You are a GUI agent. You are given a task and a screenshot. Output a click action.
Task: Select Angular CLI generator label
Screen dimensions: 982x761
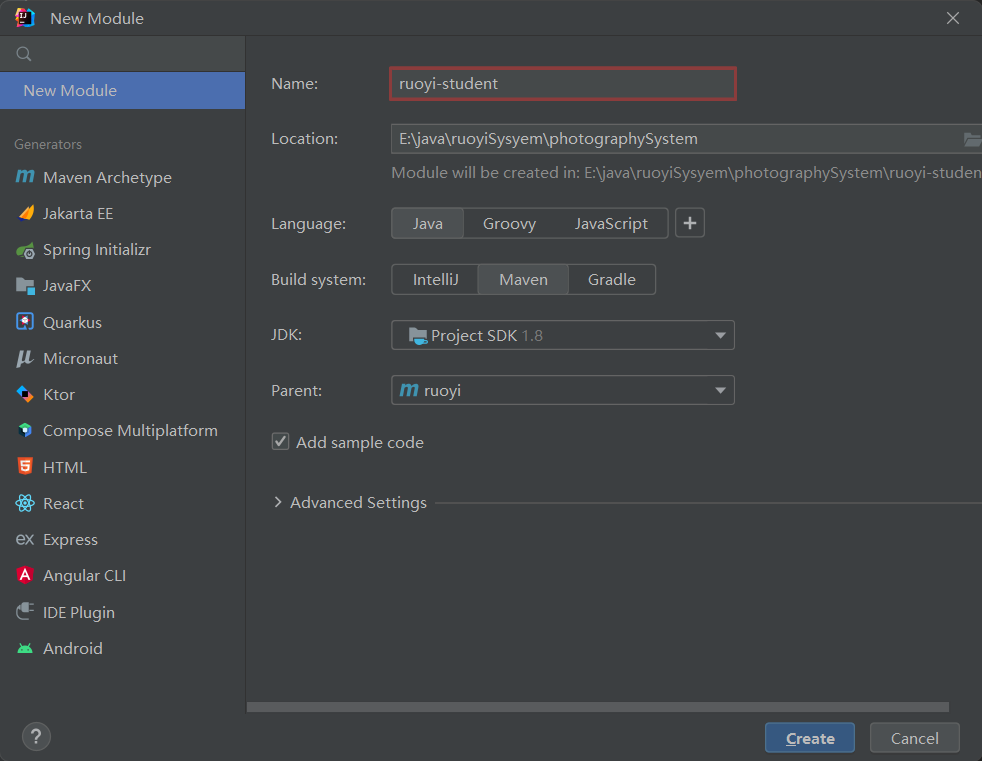click(85, 576)
